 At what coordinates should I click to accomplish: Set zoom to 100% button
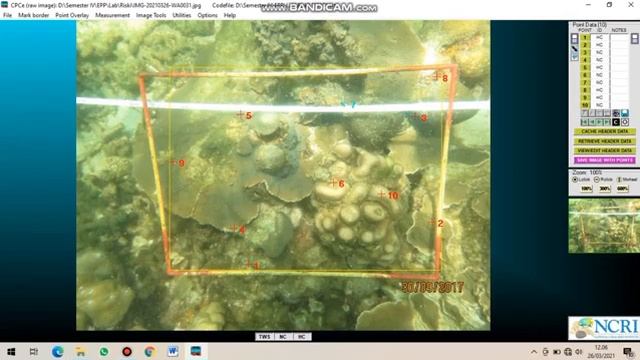point(587,189)
